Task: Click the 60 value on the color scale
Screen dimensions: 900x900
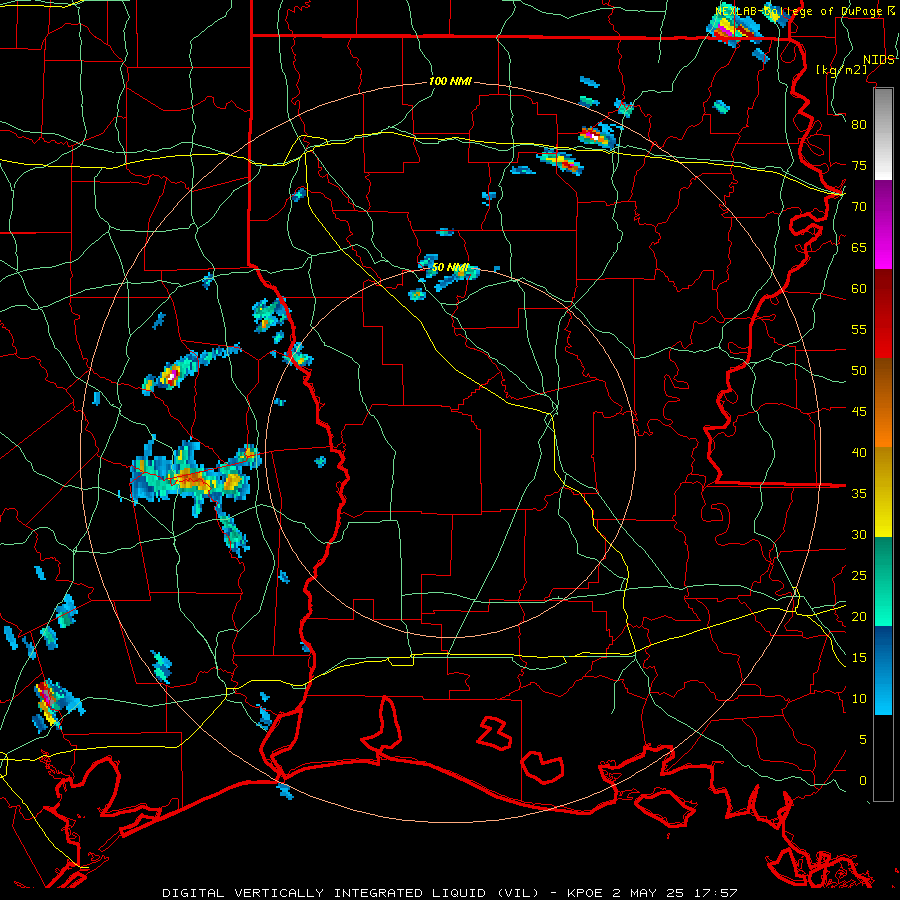Action: click(859, 288)
